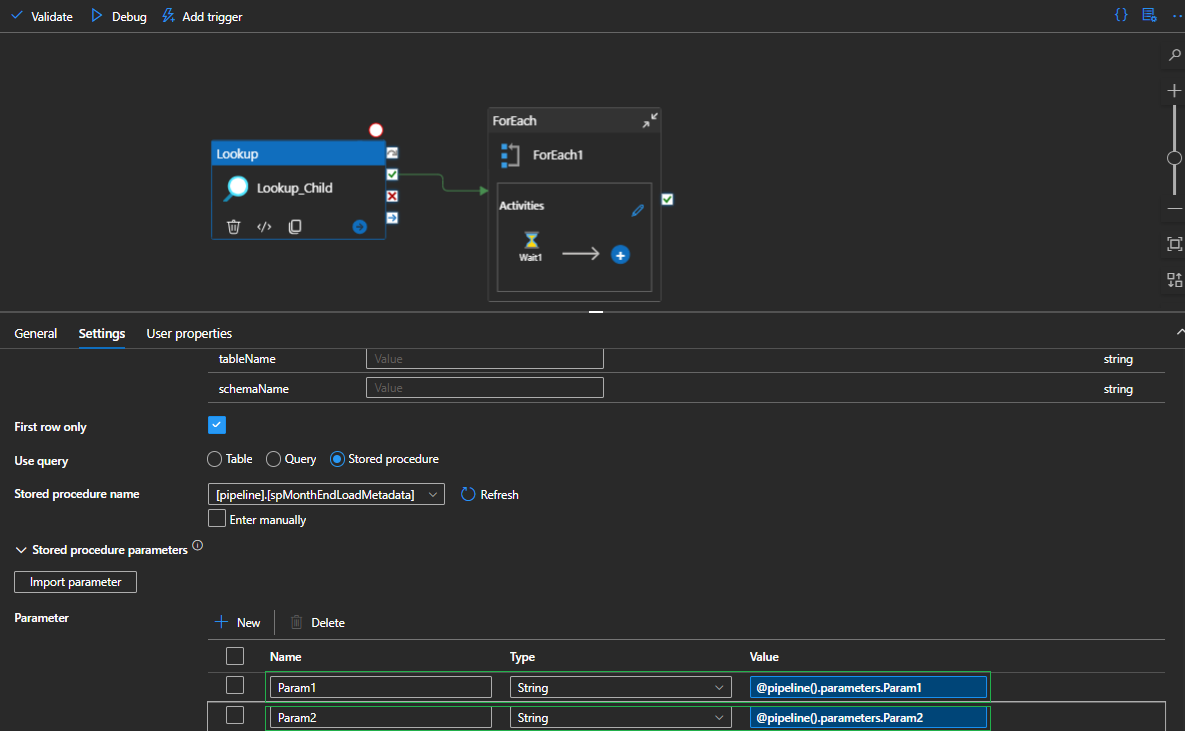Click the Param1 name input field
The width and height of the screenshot is (1185, 731).
[x=381, y=687]
